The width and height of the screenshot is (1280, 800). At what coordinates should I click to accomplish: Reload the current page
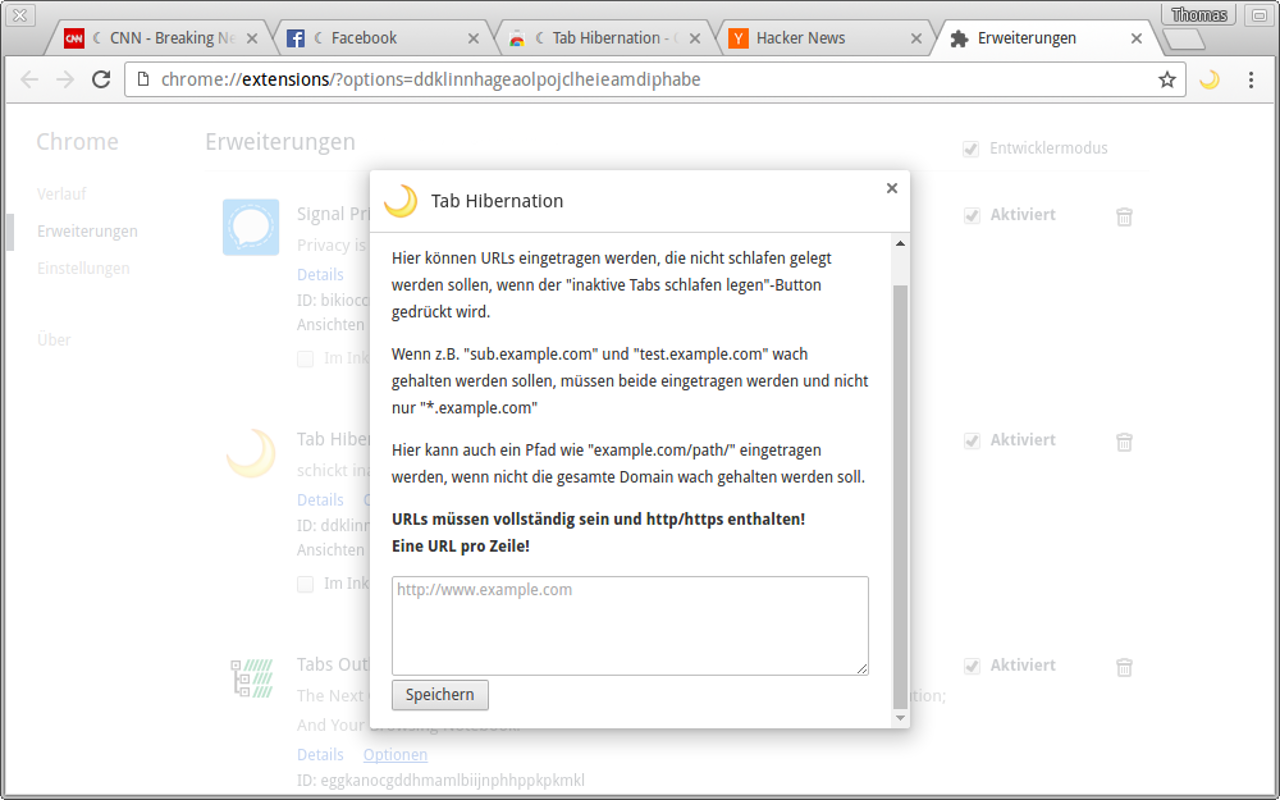tap(101, 80)
